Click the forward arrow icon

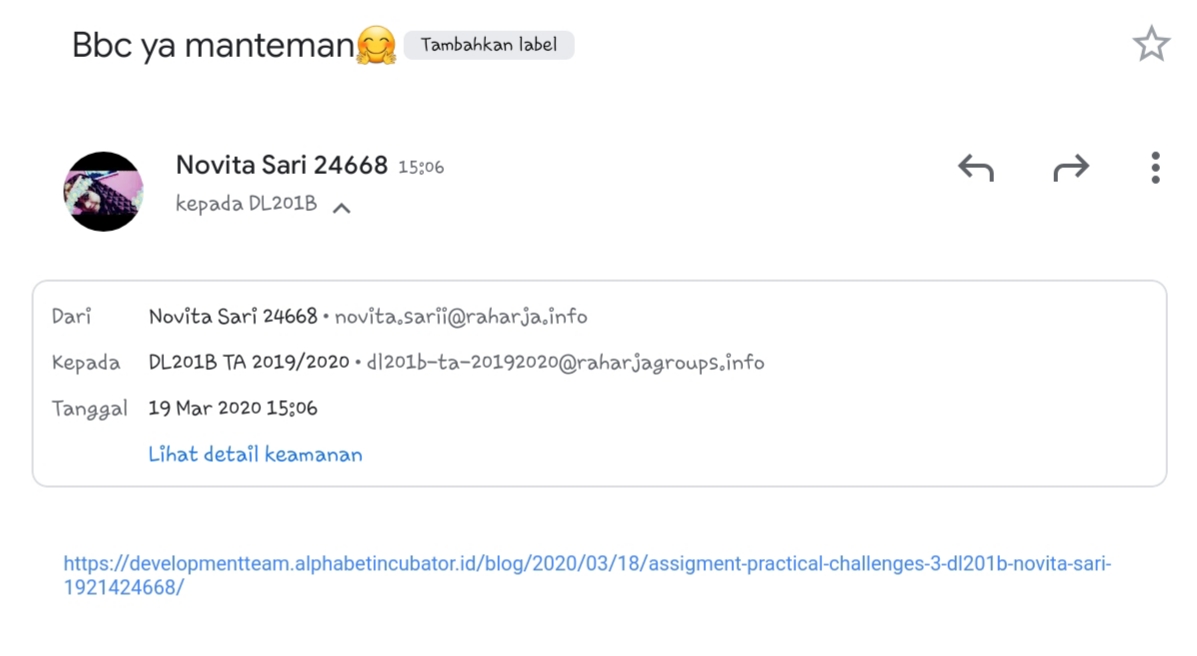[1070, 168]
